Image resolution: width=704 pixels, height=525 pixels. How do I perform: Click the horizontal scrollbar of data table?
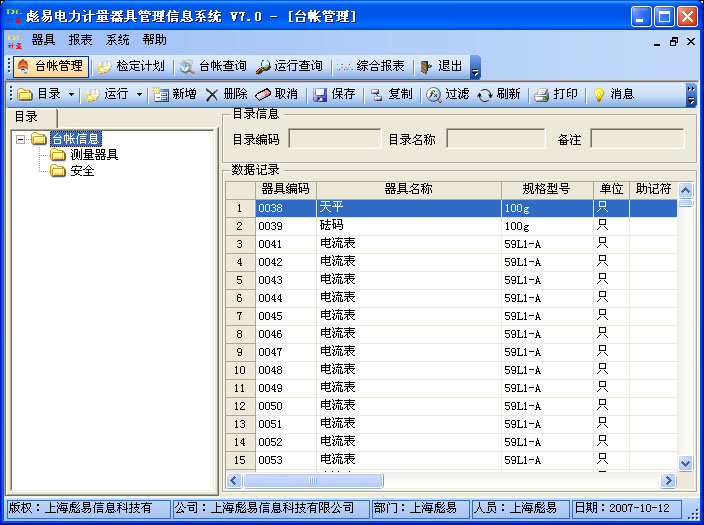450,481
